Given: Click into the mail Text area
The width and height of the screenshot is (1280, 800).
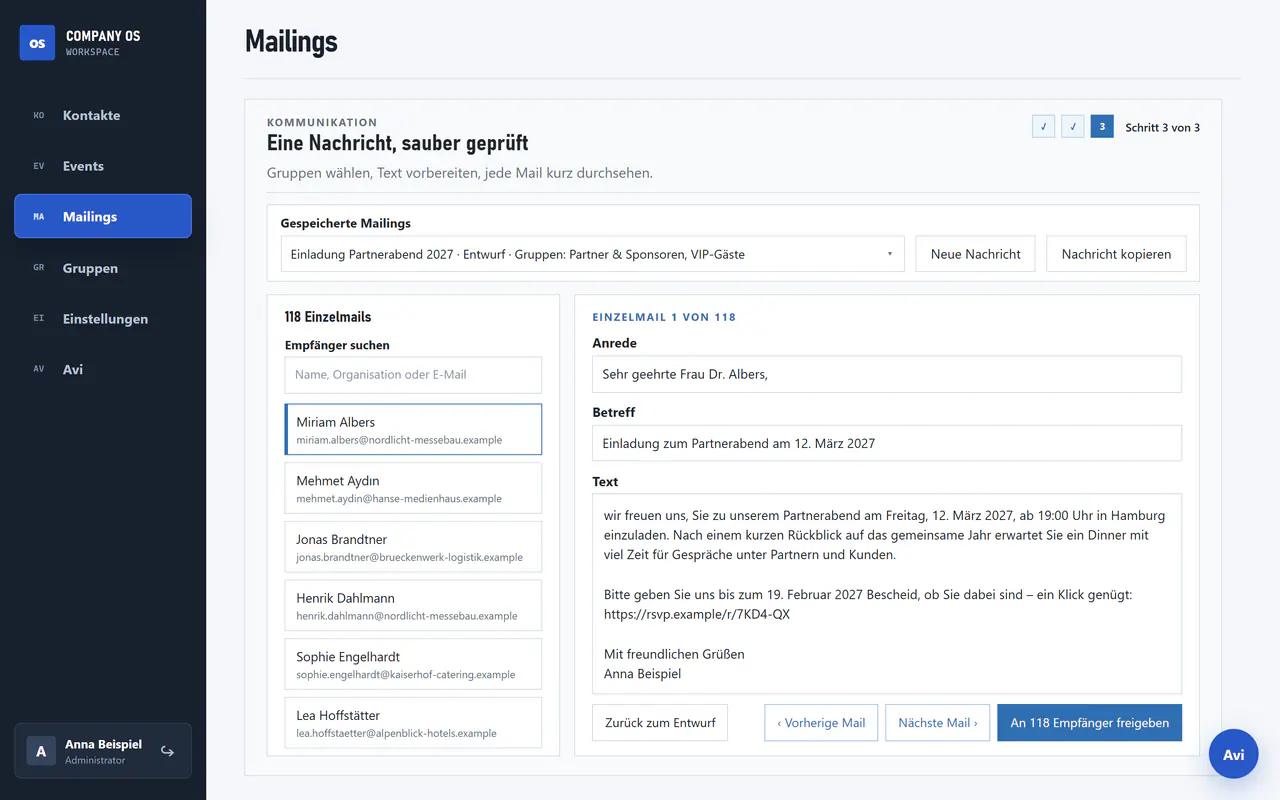Looking at the screenshot, I should pyautogui.click(x=887, y=594).
